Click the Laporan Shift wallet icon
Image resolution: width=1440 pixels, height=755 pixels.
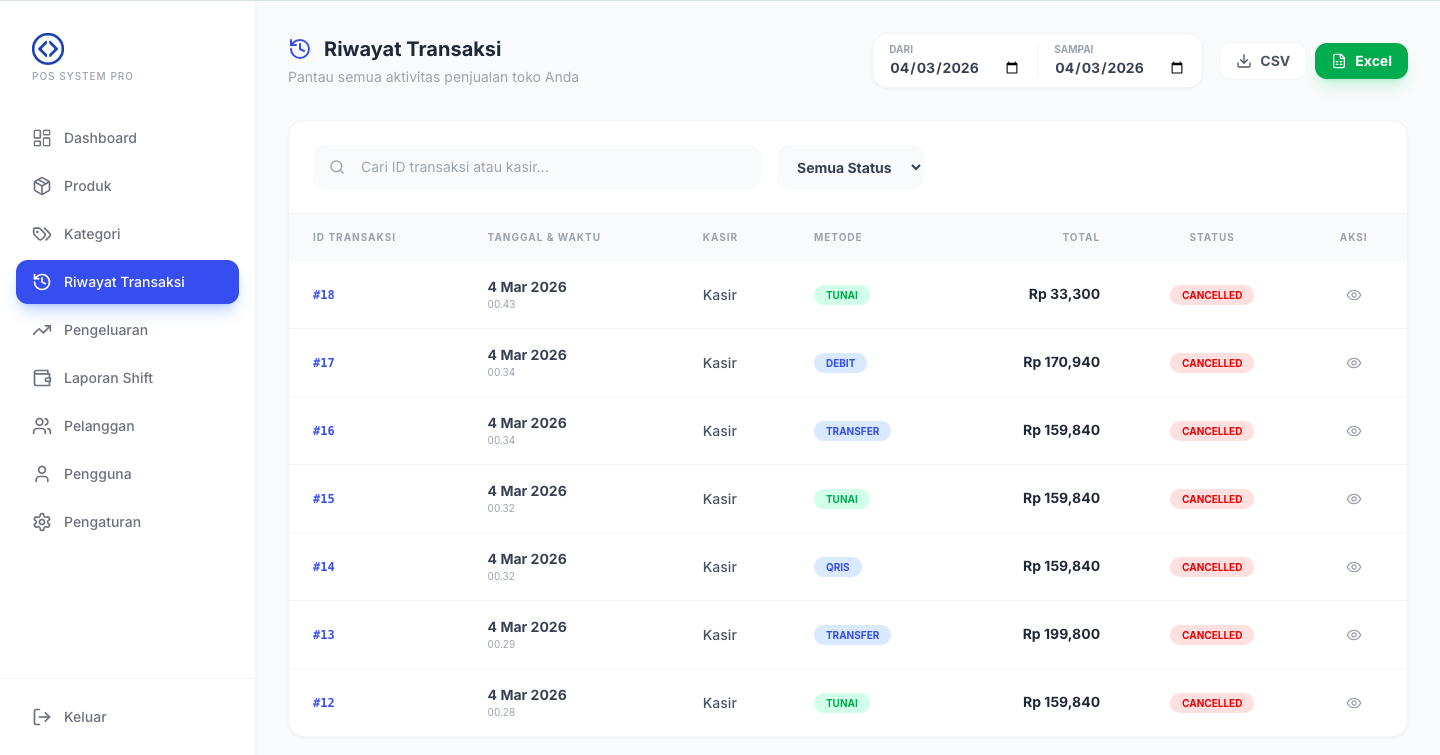click(x=42, y=378)
